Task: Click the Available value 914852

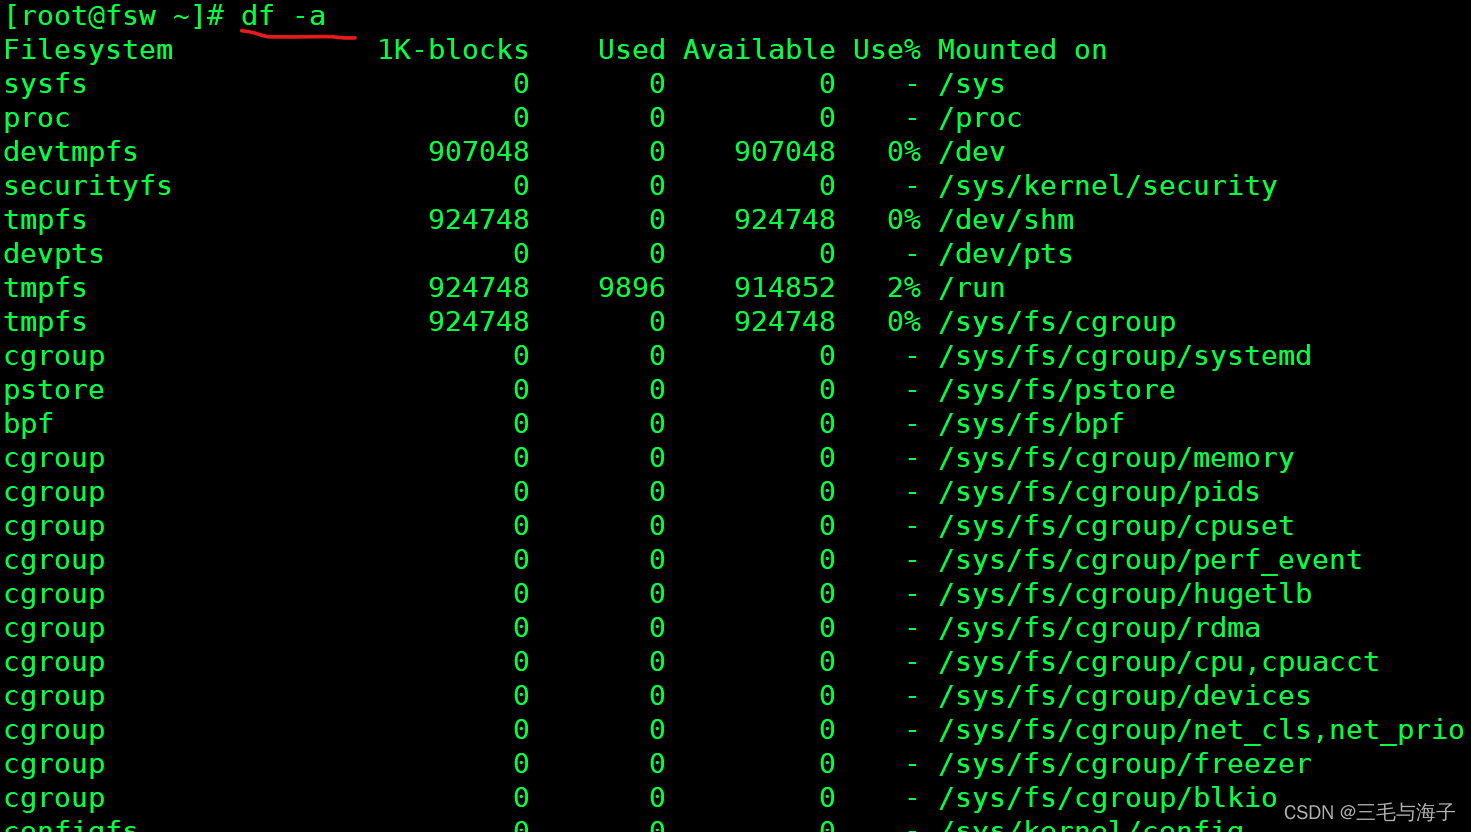Action: tap(784, 288)
